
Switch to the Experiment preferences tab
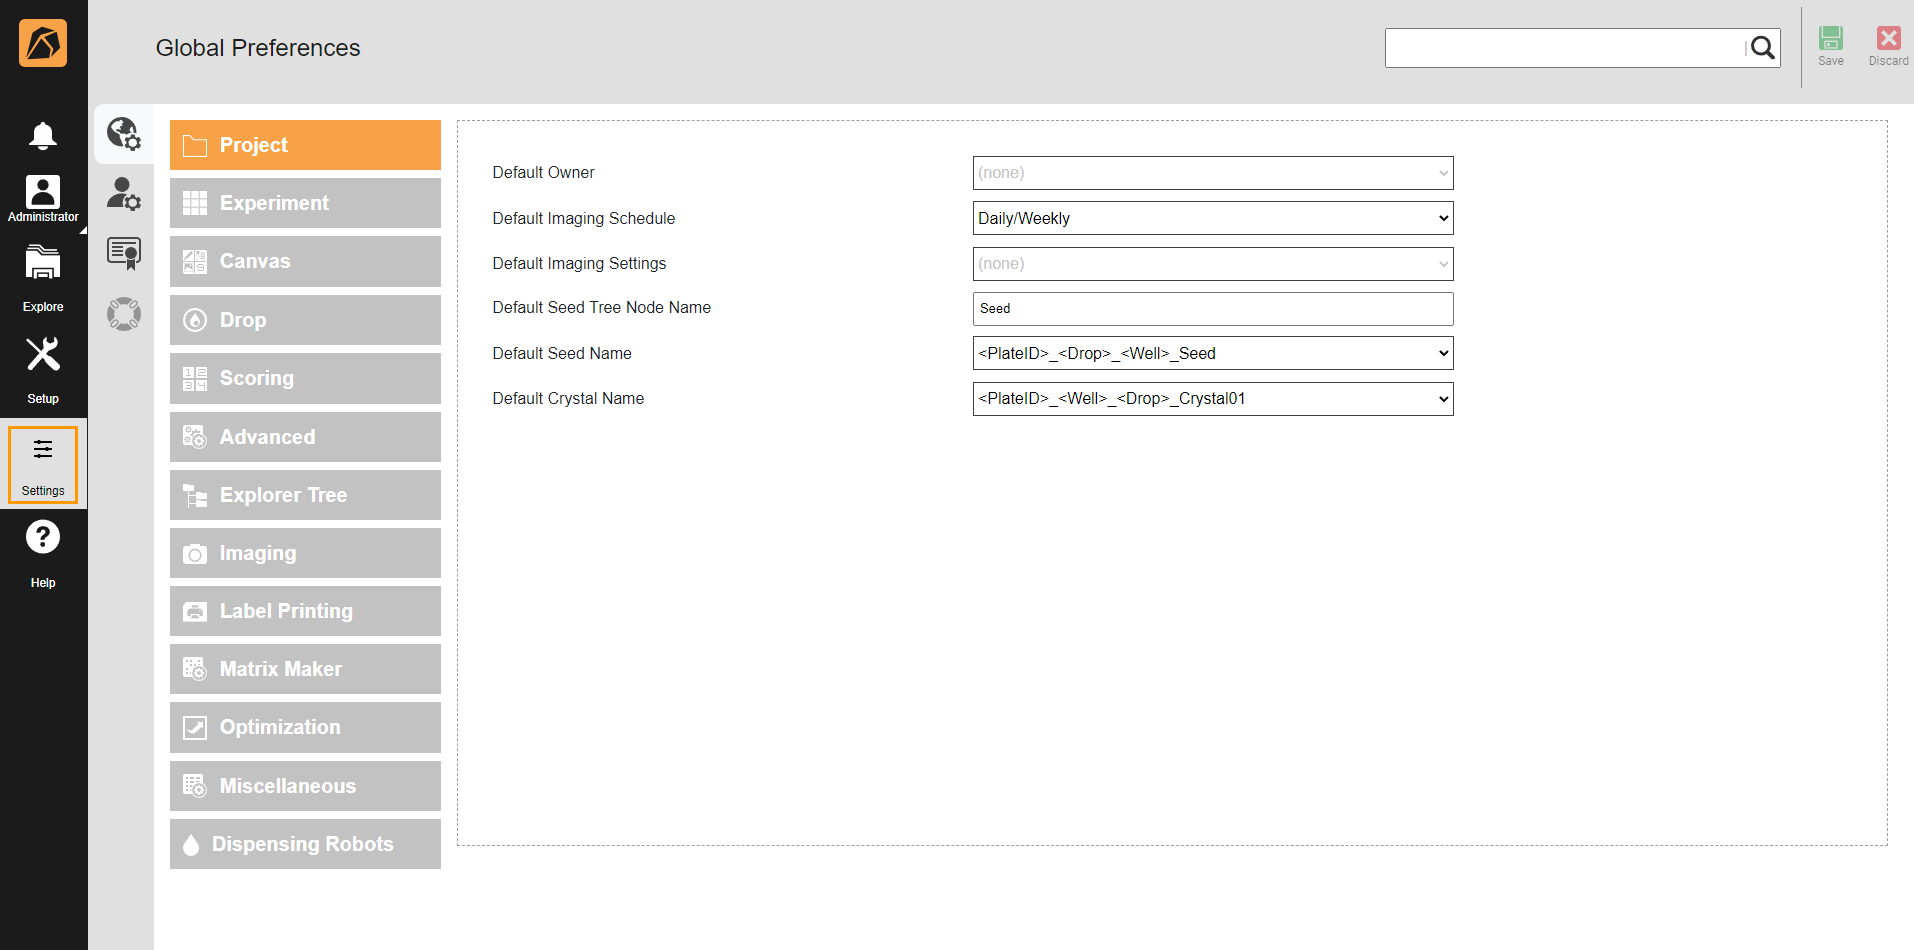[x=305, y=203]
